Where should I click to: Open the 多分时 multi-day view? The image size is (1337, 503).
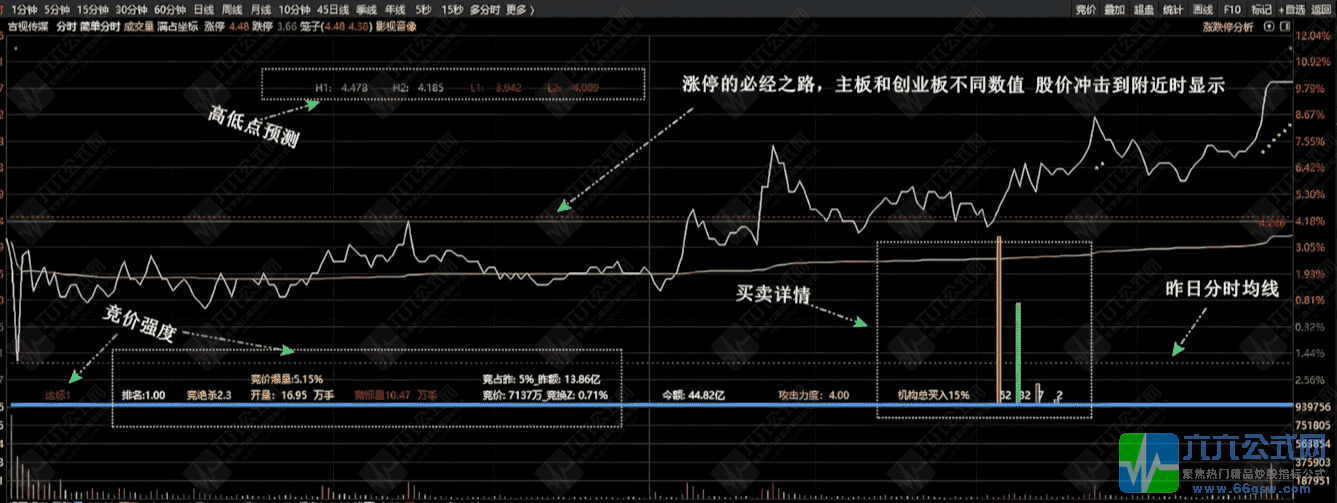tap(485, 9)
